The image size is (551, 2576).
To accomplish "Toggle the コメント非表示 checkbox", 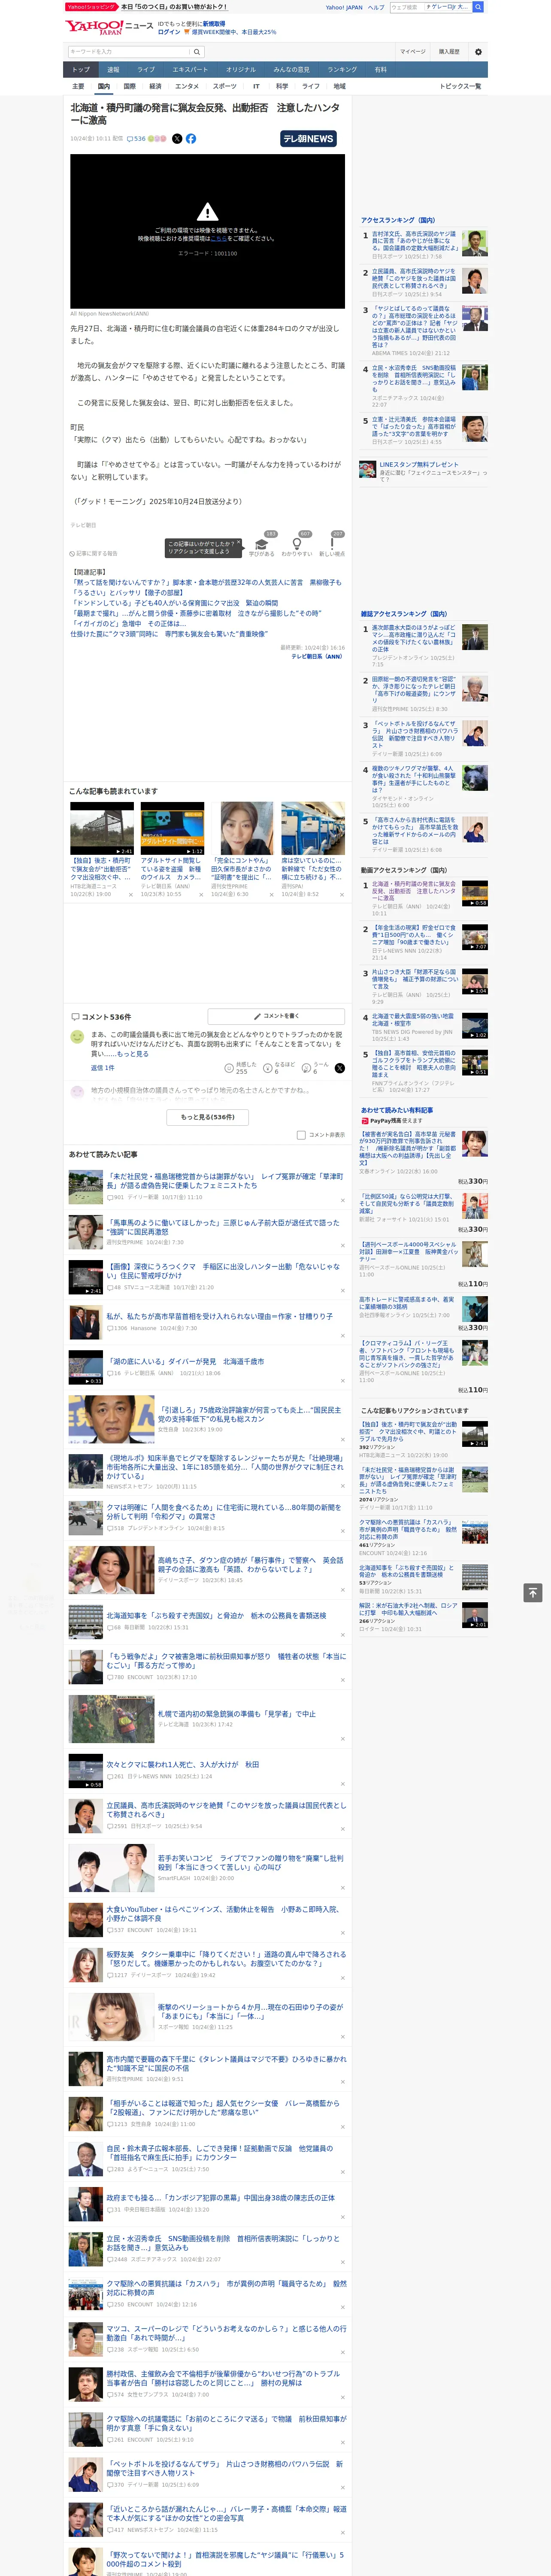I will (x=301, y=1135).
